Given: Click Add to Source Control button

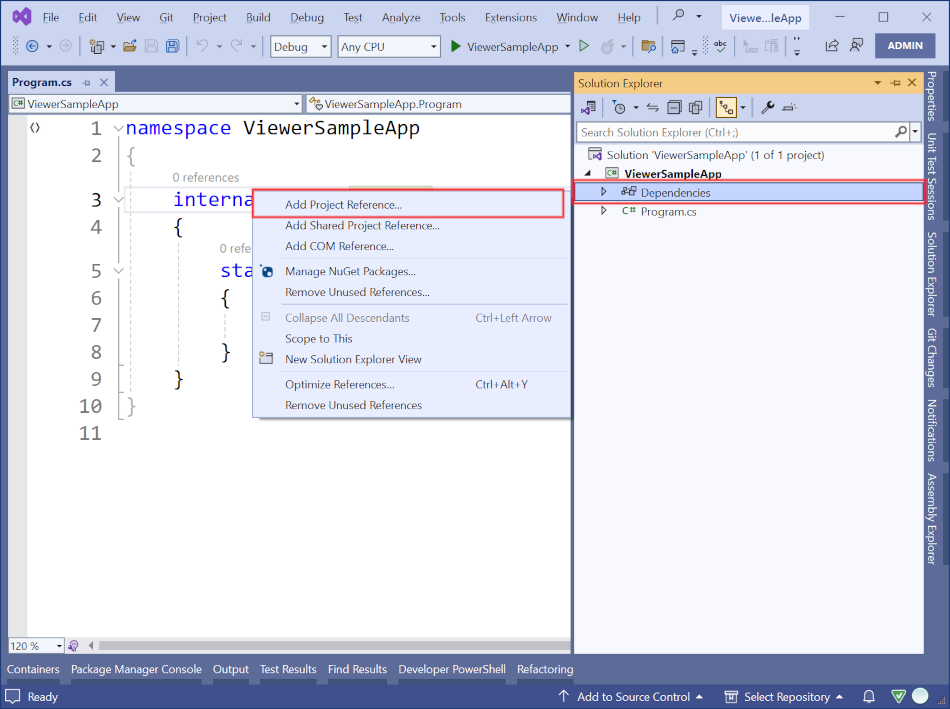Looking at the screenshot, I should (x=630, y=696).
